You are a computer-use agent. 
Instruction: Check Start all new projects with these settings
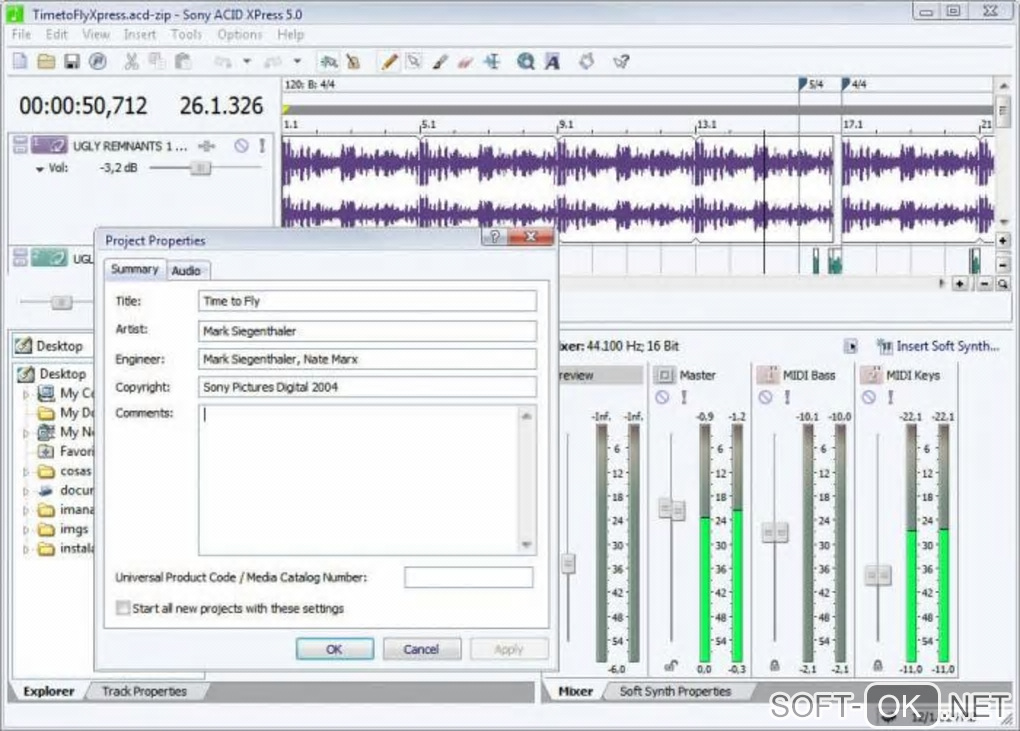point(122,608)
